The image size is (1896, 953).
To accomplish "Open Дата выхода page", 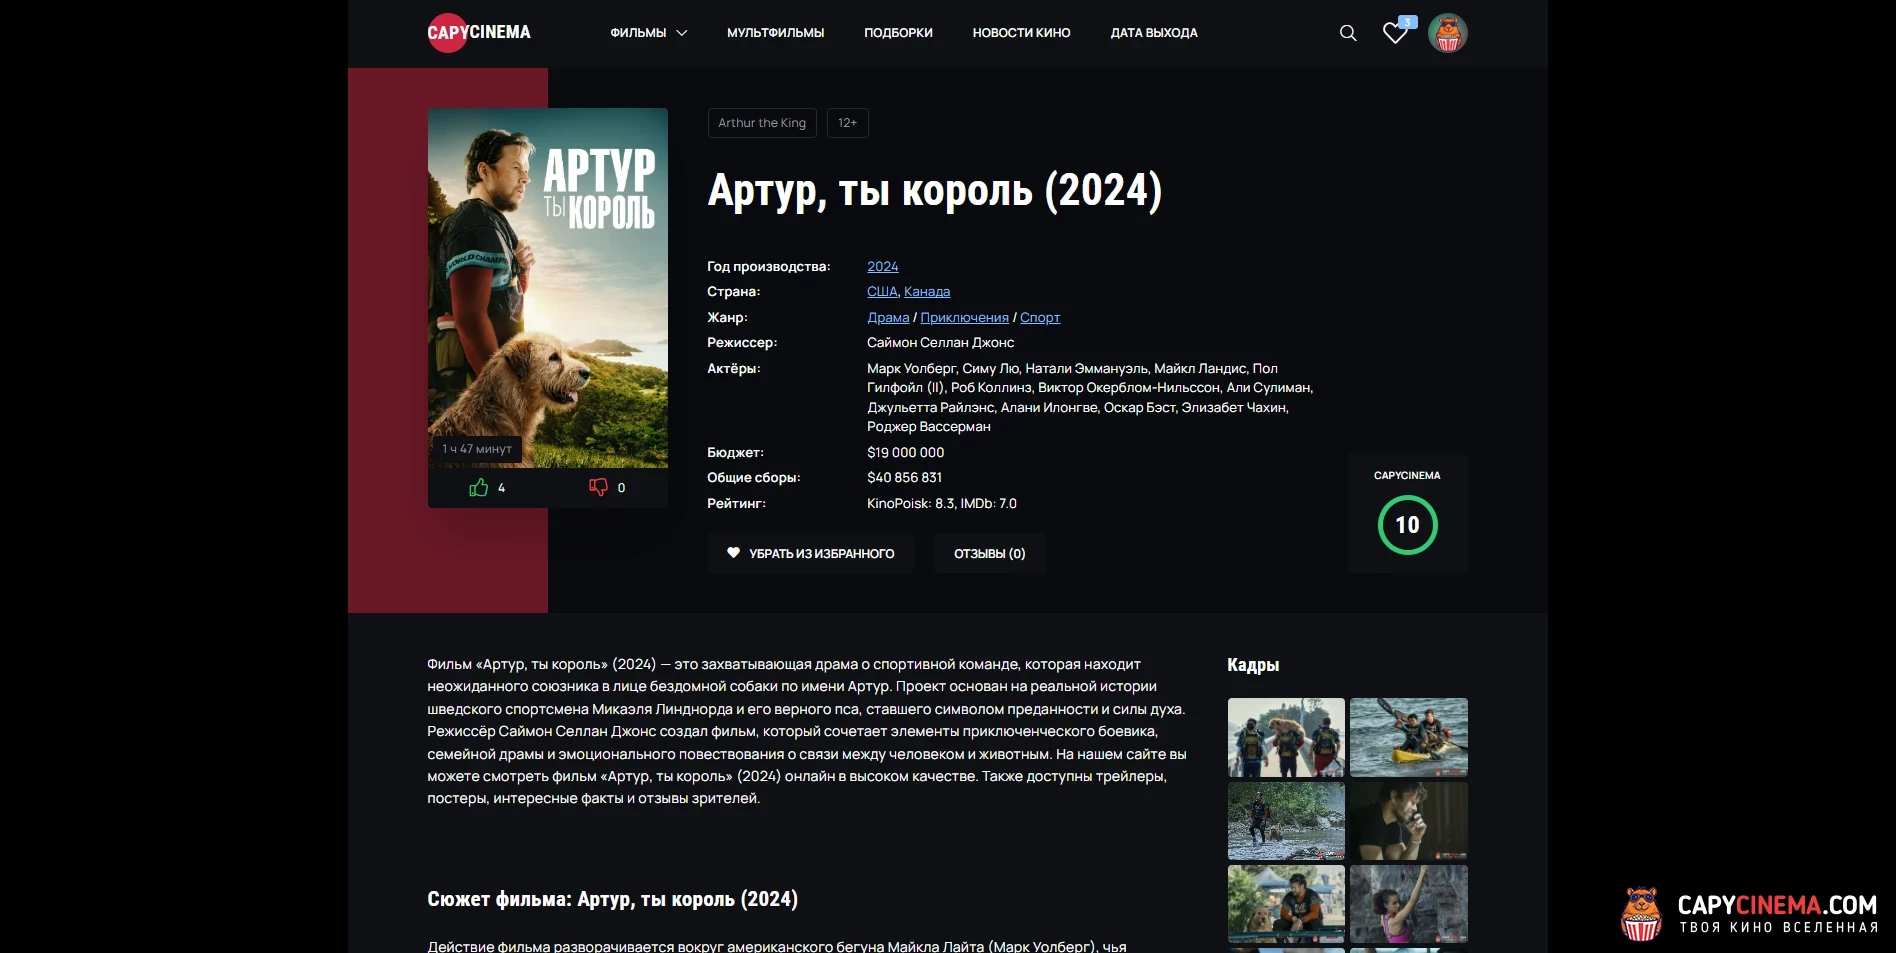I will point(1154,33).
